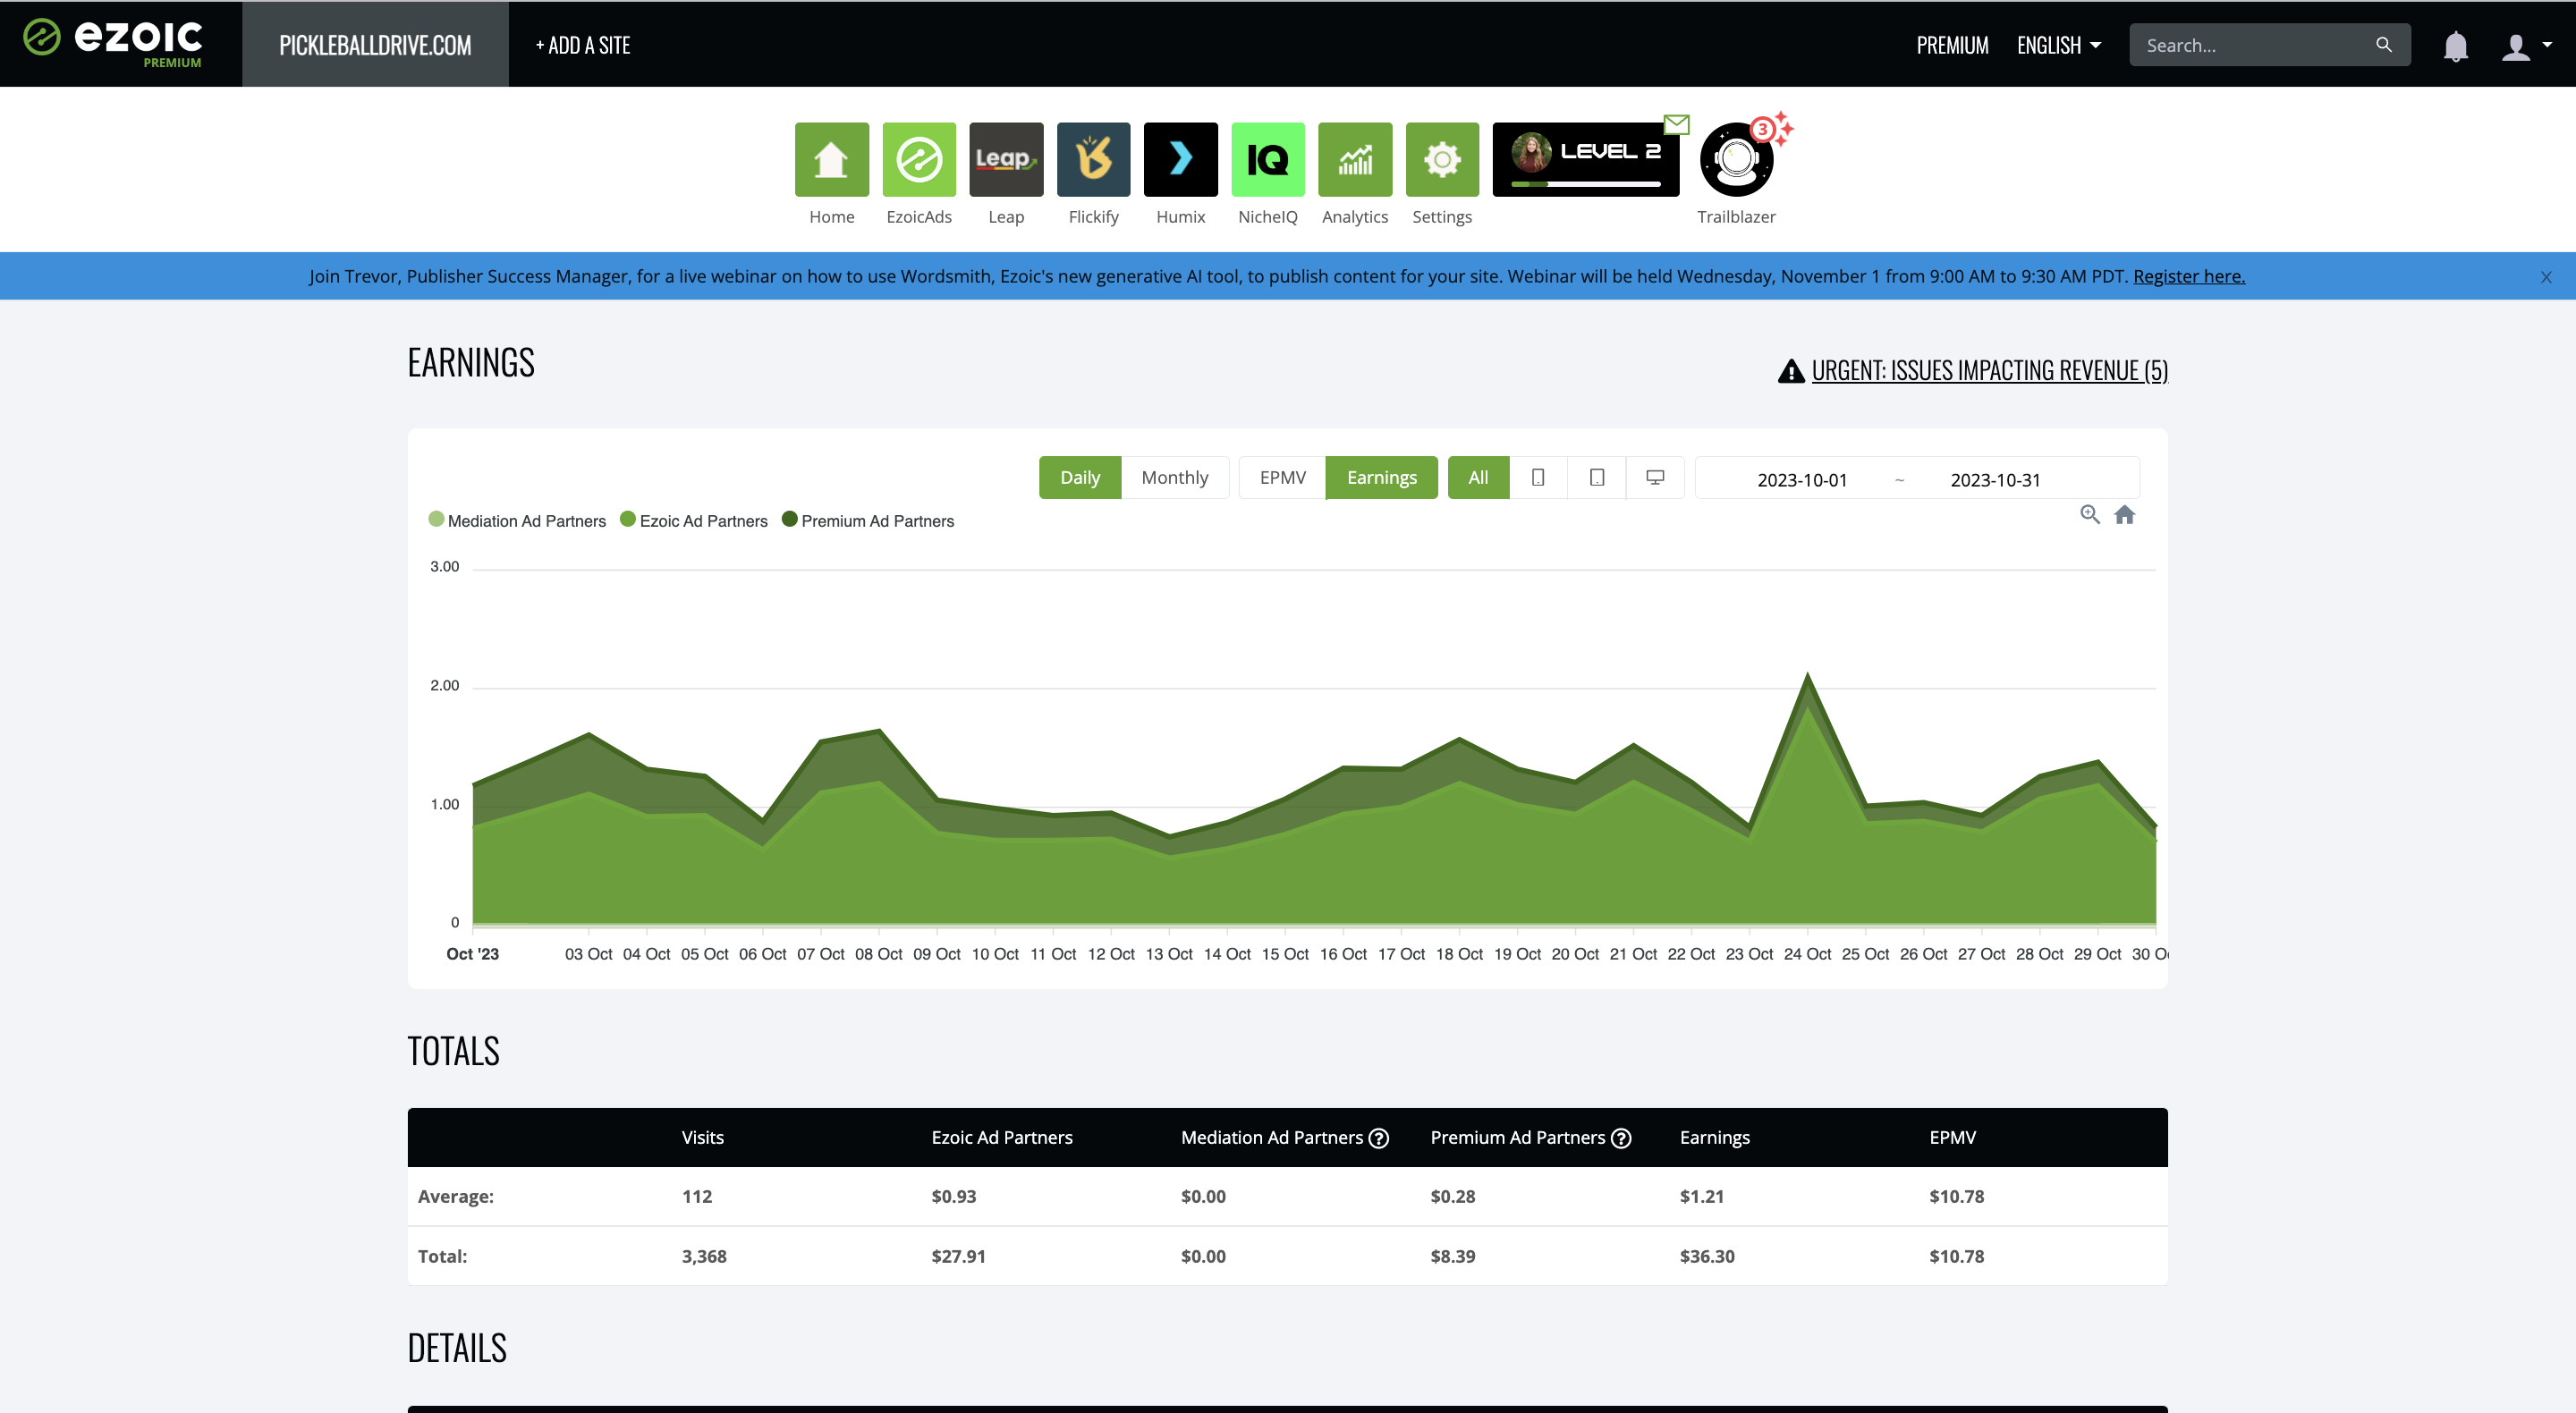This screenshot has height=1413, width=2576.
Task: Click the Earnings column header
Action: [1715, 1138]
